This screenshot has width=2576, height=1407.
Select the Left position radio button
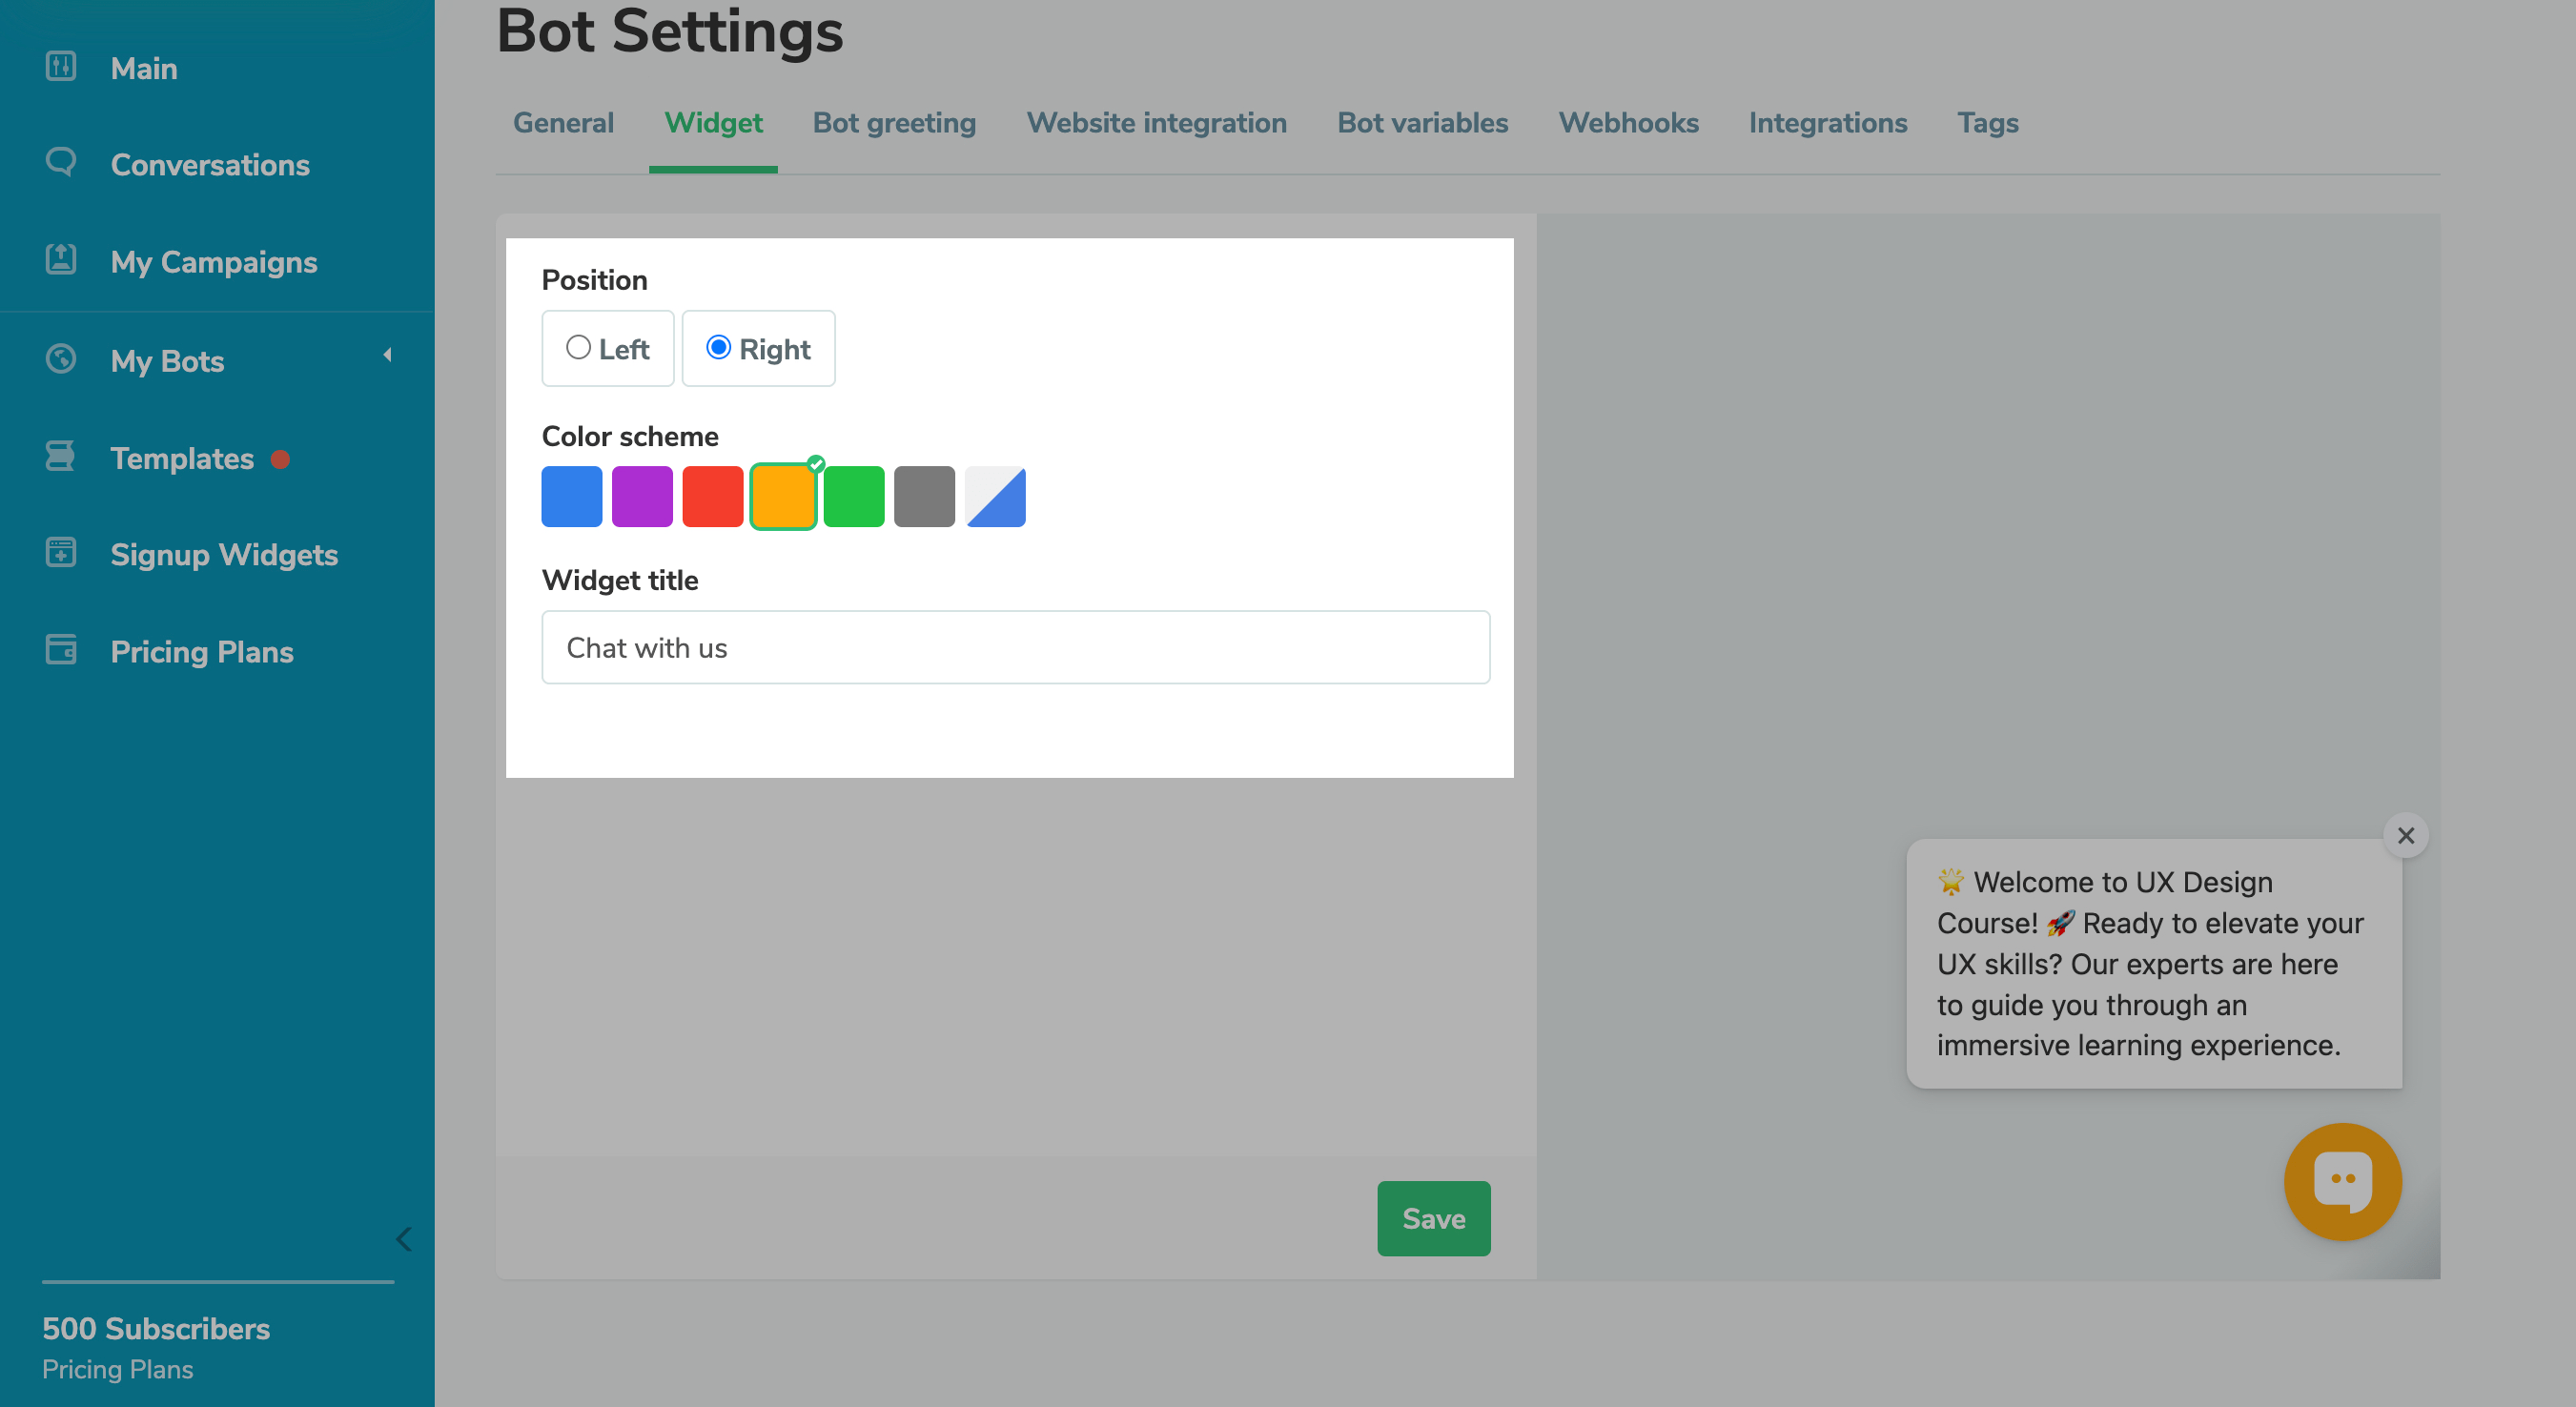click(578, 347)
